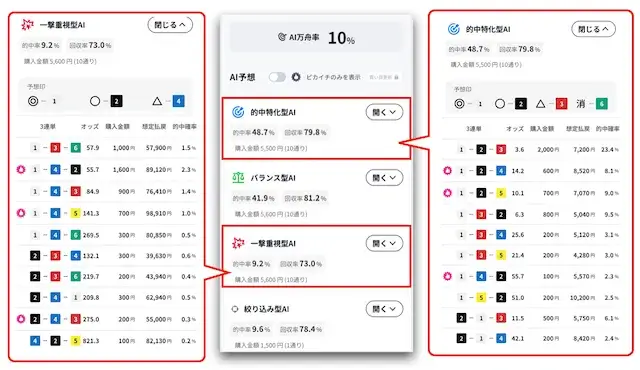Click the 想定払戻 column header in 一撃重視型AI table
Screen dimensions: 640x370
point(154,126)
